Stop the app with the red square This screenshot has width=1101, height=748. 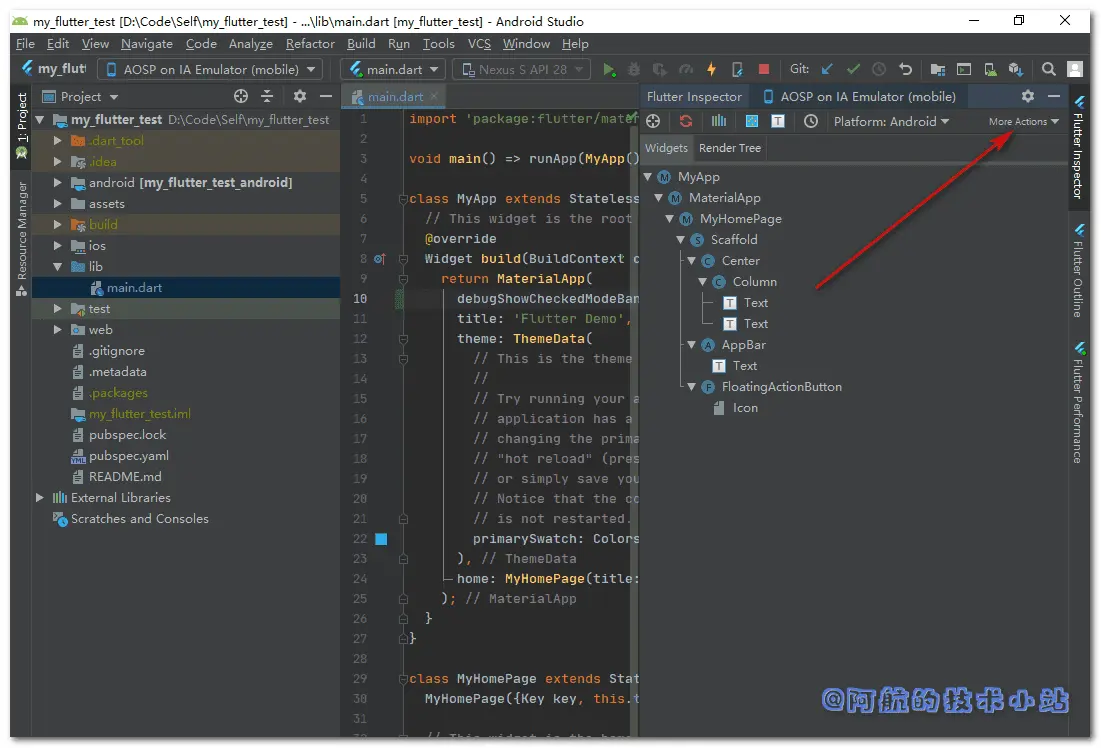pyautogui.click(x=764, y=69)
